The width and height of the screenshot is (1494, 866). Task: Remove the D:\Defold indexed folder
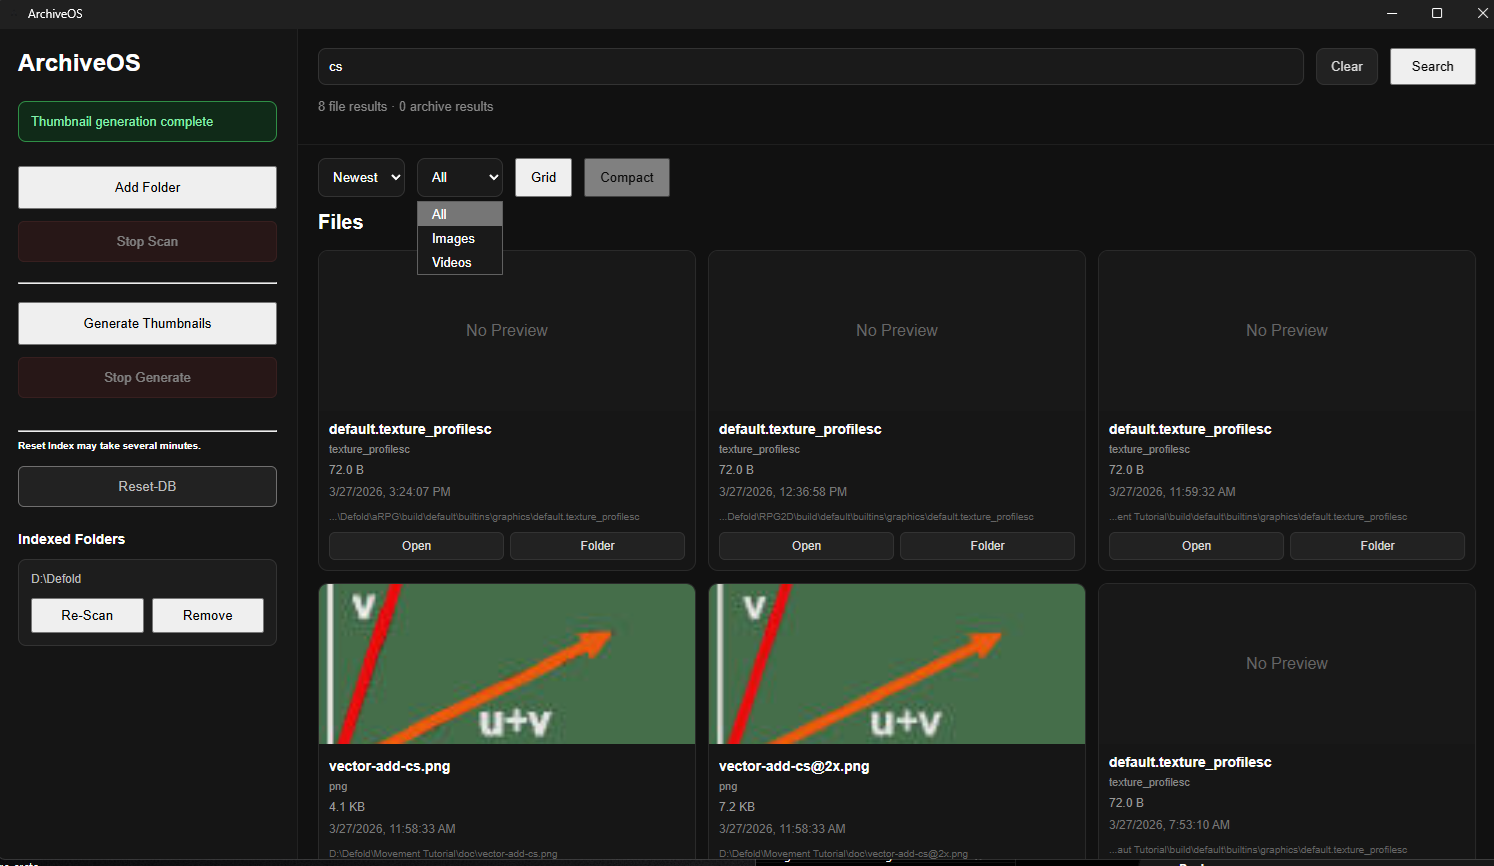click(x=208, y=615)
